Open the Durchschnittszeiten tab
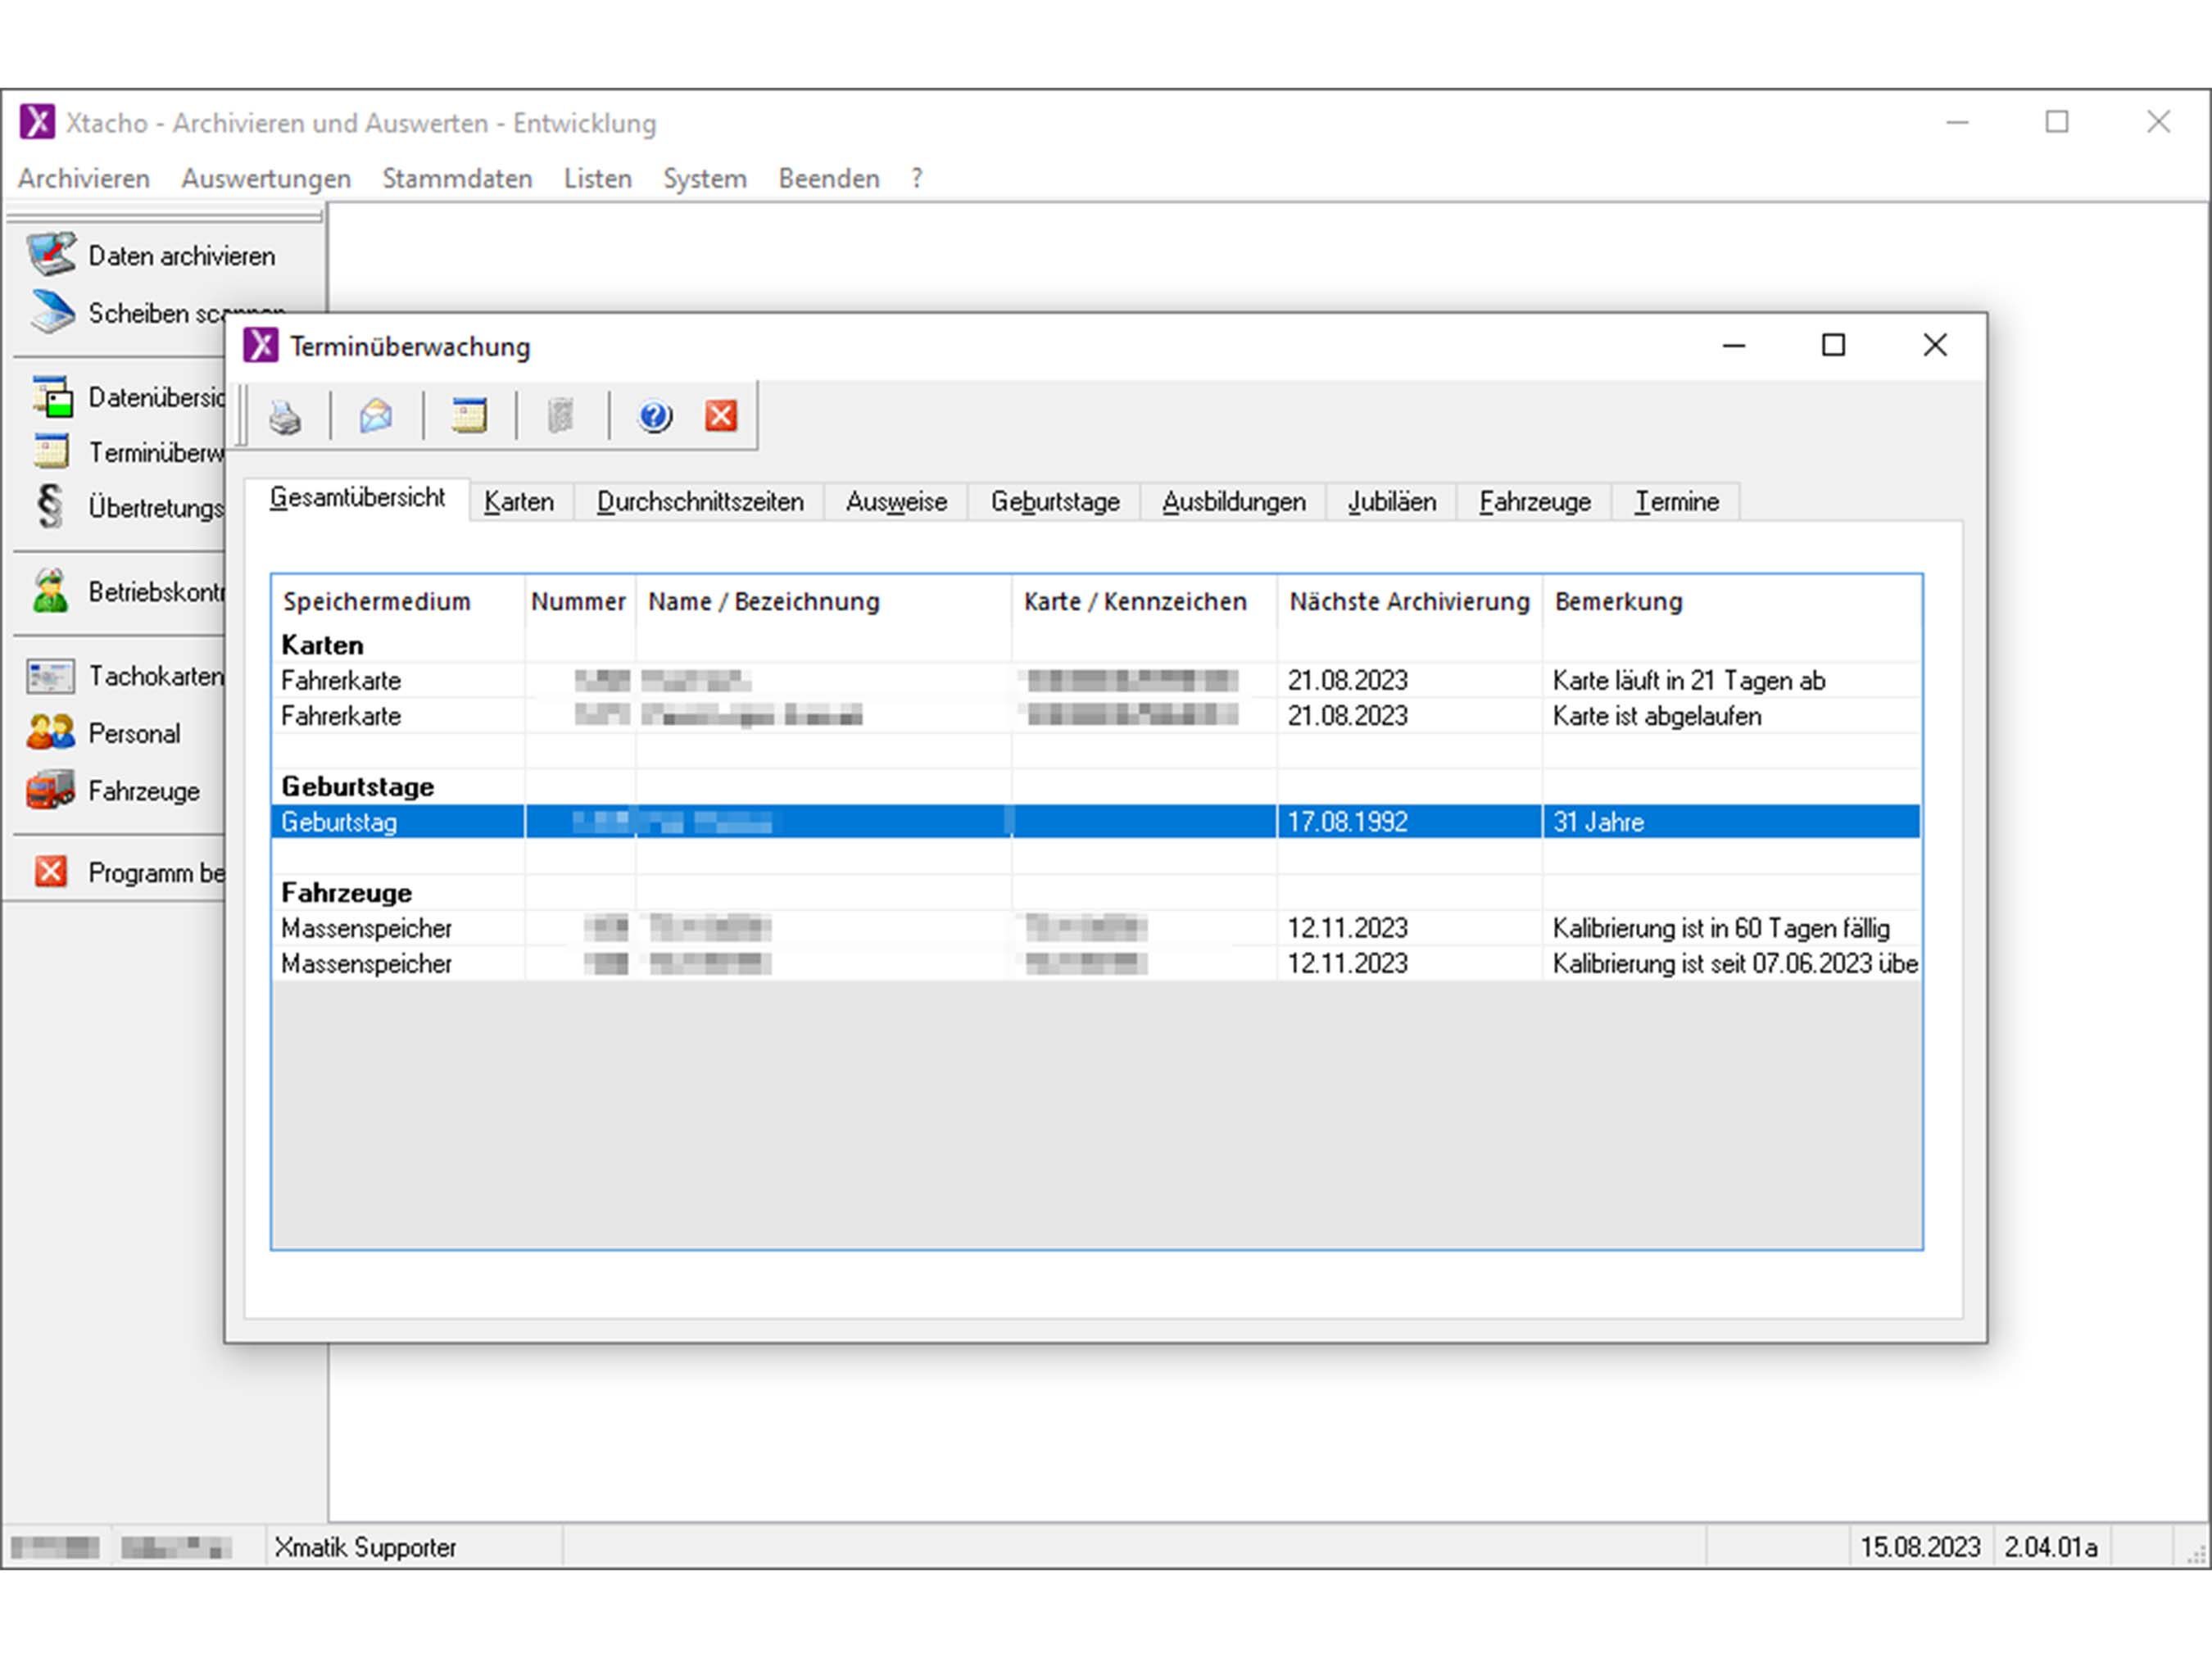Image resolution: width=2212 pixels, height=1658 pixels. pyautogui.click(x=700, y=502)
